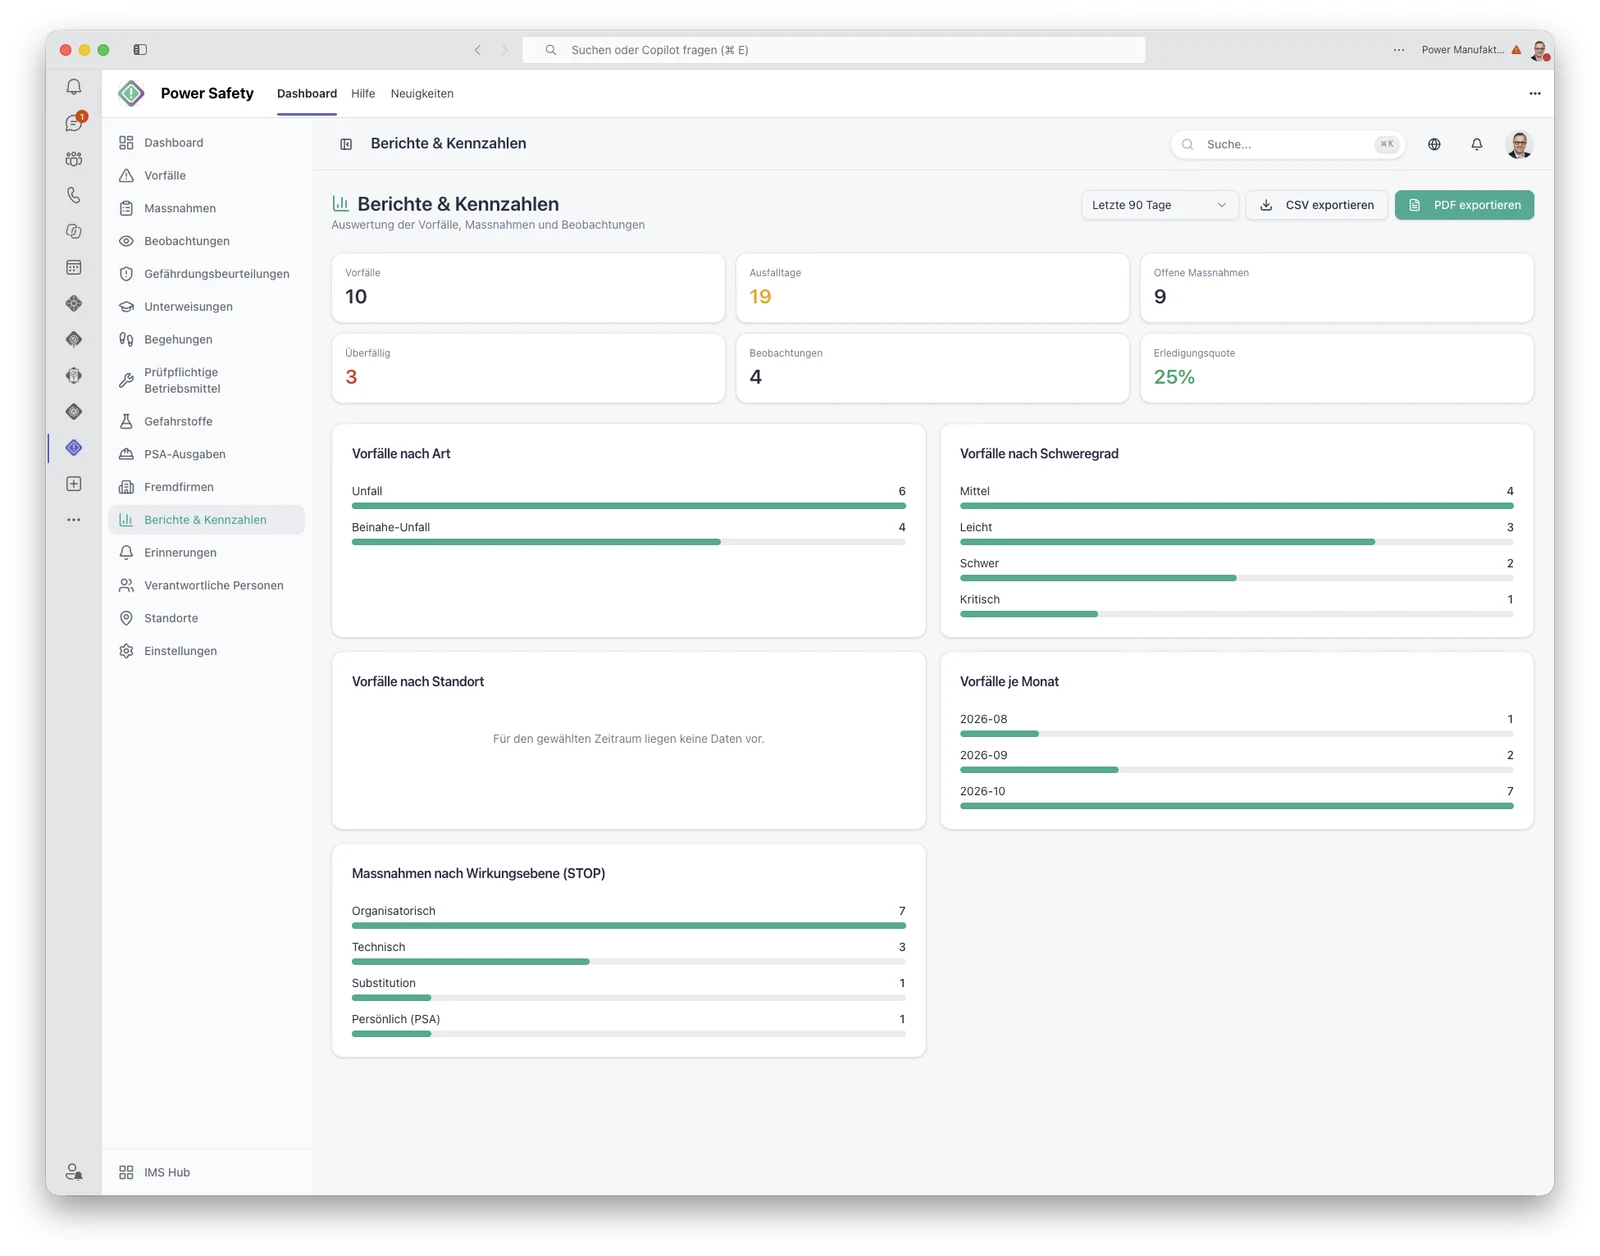Screen dimensions: 1600x1256
Task: Open Einstellungen sidebar item
Action: [206, 651]
